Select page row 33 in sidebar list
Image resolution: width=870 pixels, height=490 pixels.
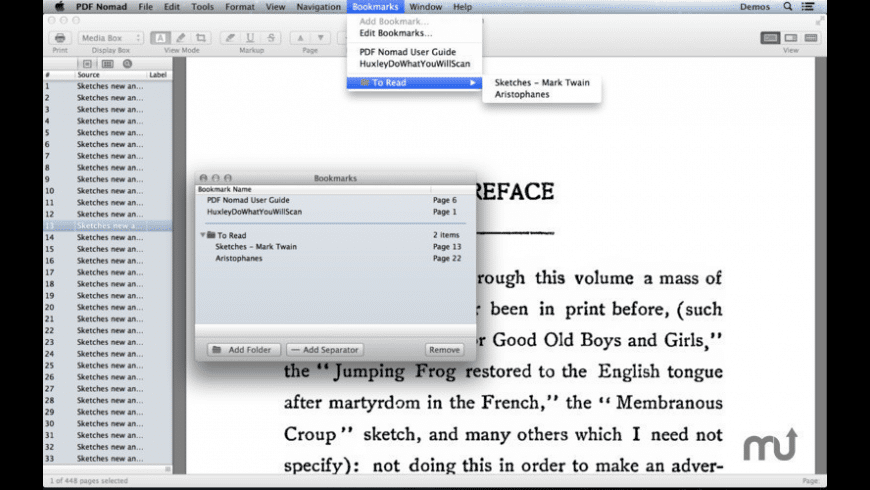108,458
